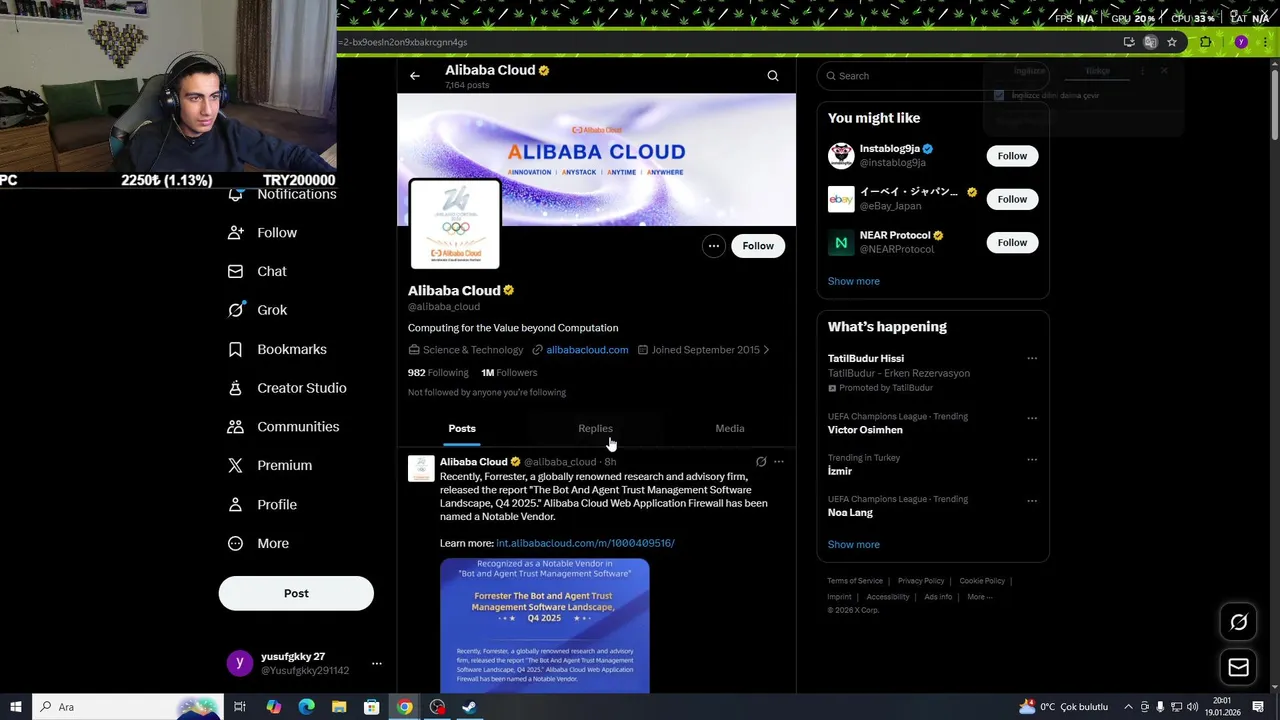Screen dimensions: 1280x720
Task: Show hidden tray icons chevron
Action: pos(1128,707)
